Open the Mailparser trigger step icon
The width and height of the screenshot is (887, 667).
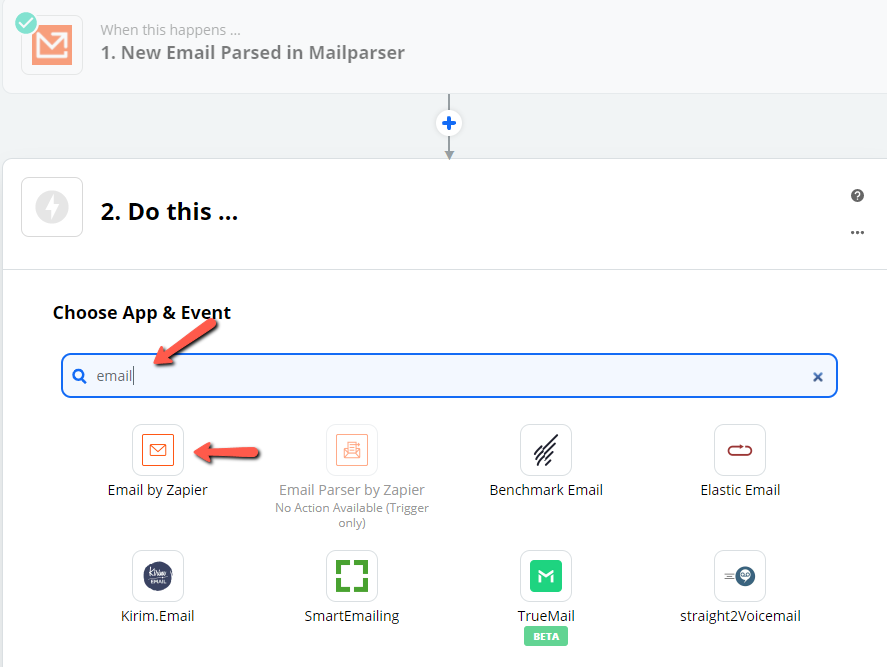tap(51, 45)
